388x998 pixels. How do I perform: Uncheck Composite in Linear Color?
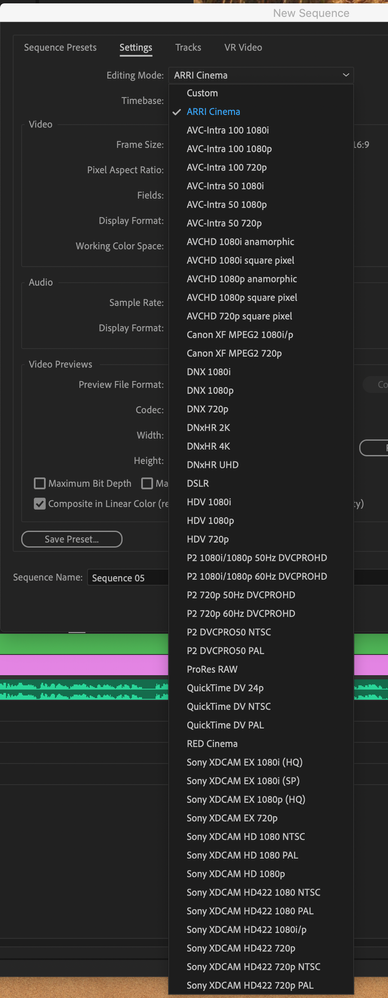(x=39, y=503)
